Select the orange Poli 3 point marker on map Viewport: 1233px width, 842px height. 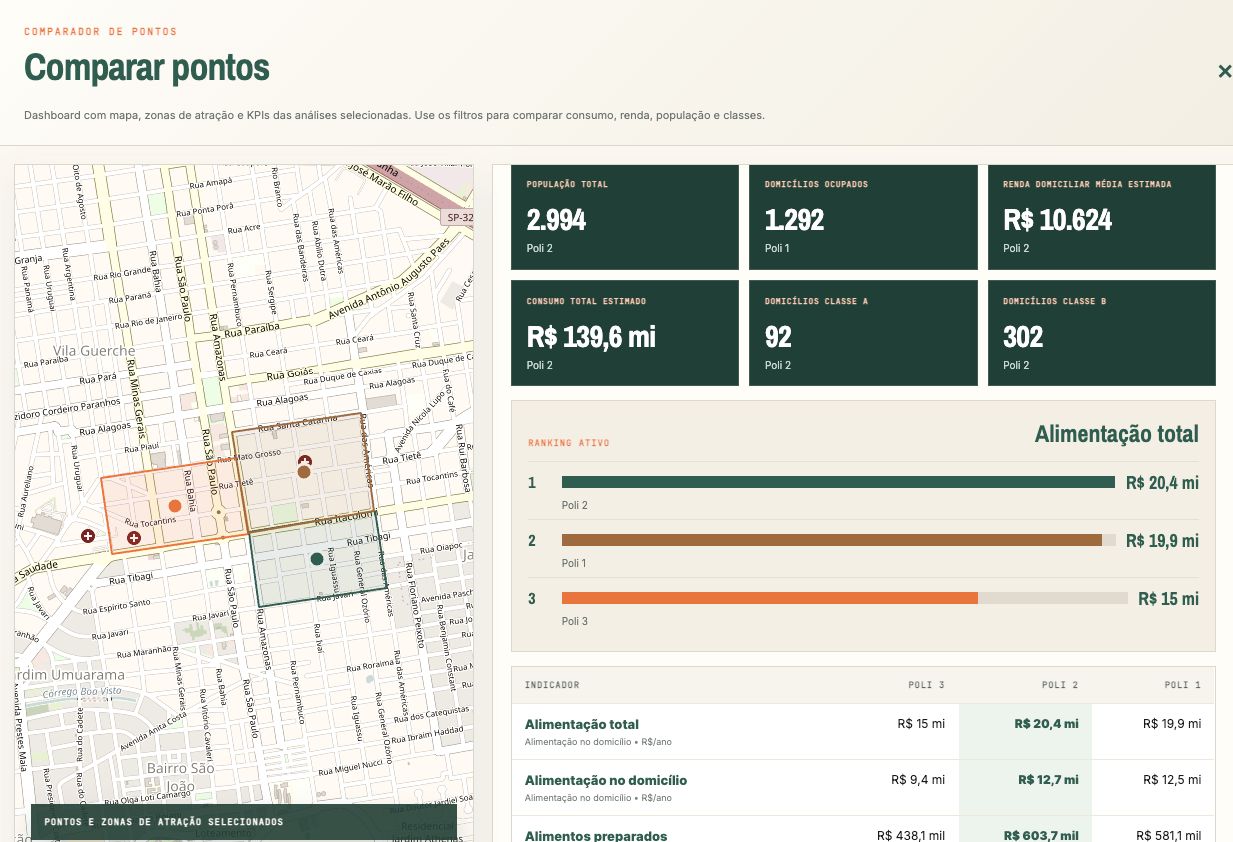(175, 506)
